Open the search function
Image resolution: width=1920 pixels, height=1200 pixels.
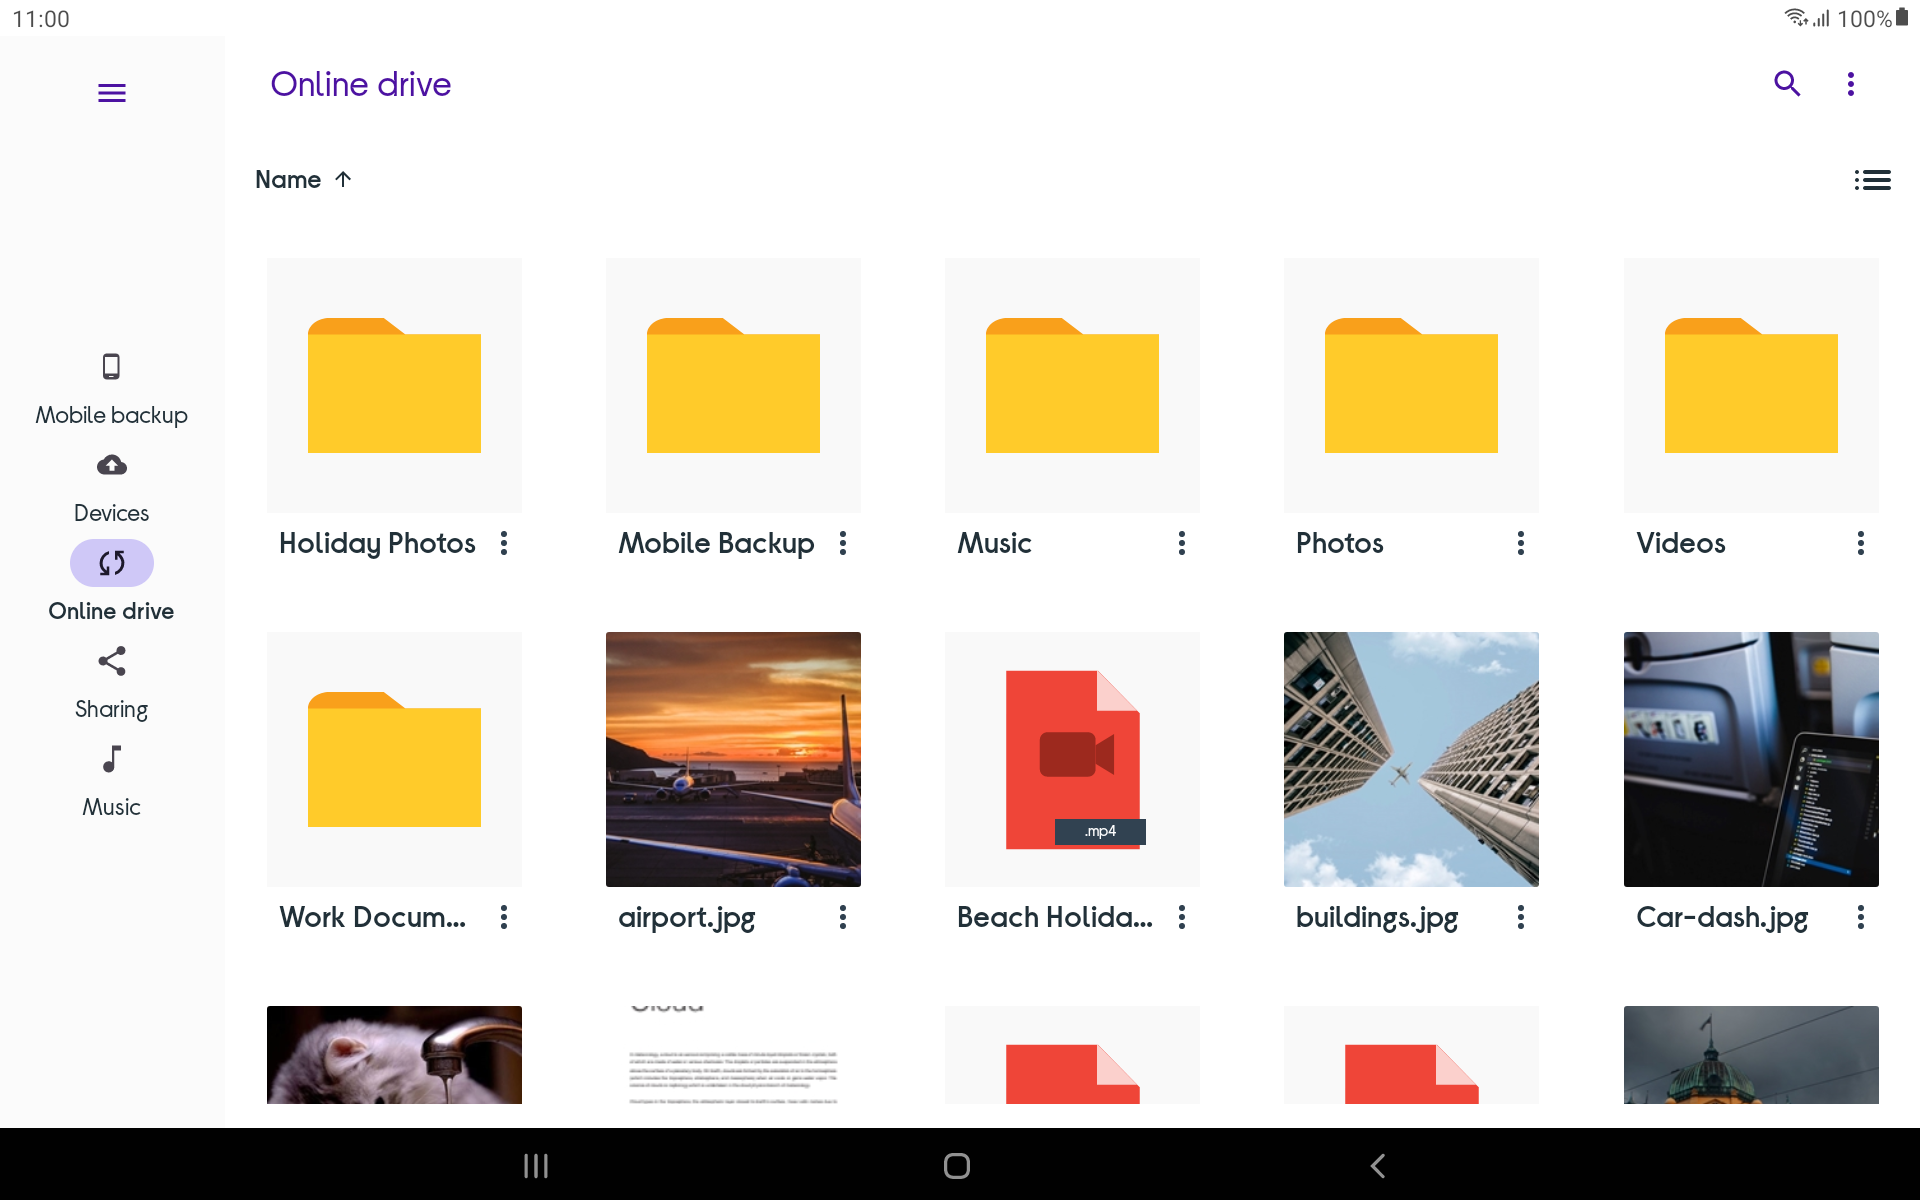[x=1787, y=84]
